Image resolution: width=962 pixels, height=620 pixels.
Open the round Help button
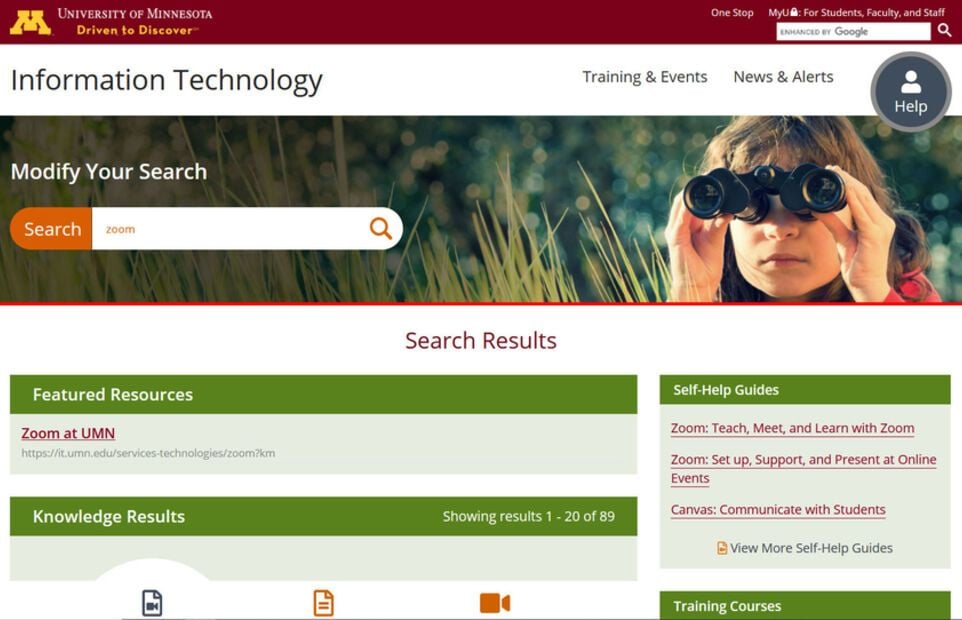(x=910, y=92)
